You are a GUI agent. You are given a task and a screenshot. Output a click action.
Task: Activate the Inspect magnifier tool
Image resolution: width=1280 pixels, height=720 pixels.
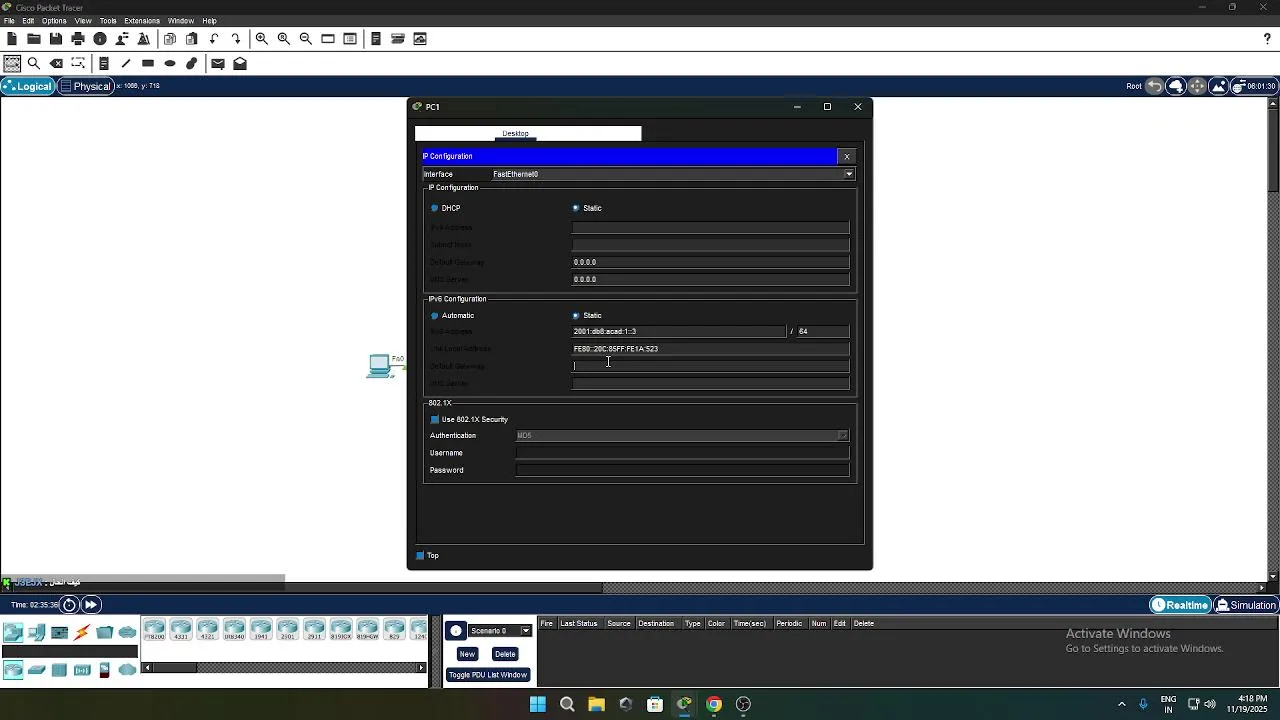tap(34, 63)
